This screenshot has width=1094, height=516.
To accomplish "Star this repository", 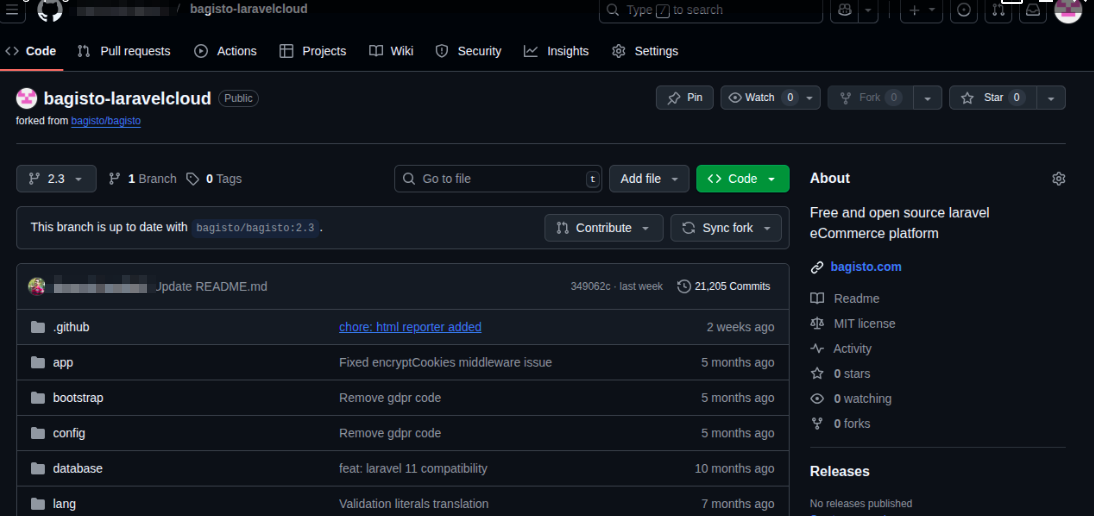I will pyautogui.click(x=992, y=98).
